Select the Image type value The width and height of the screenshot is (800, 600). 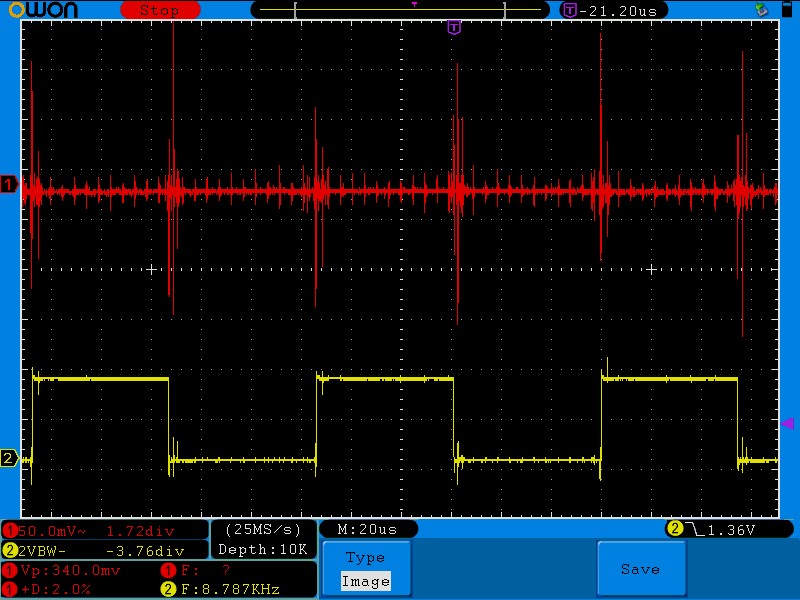pyautogui.click(x=365, y=581)
